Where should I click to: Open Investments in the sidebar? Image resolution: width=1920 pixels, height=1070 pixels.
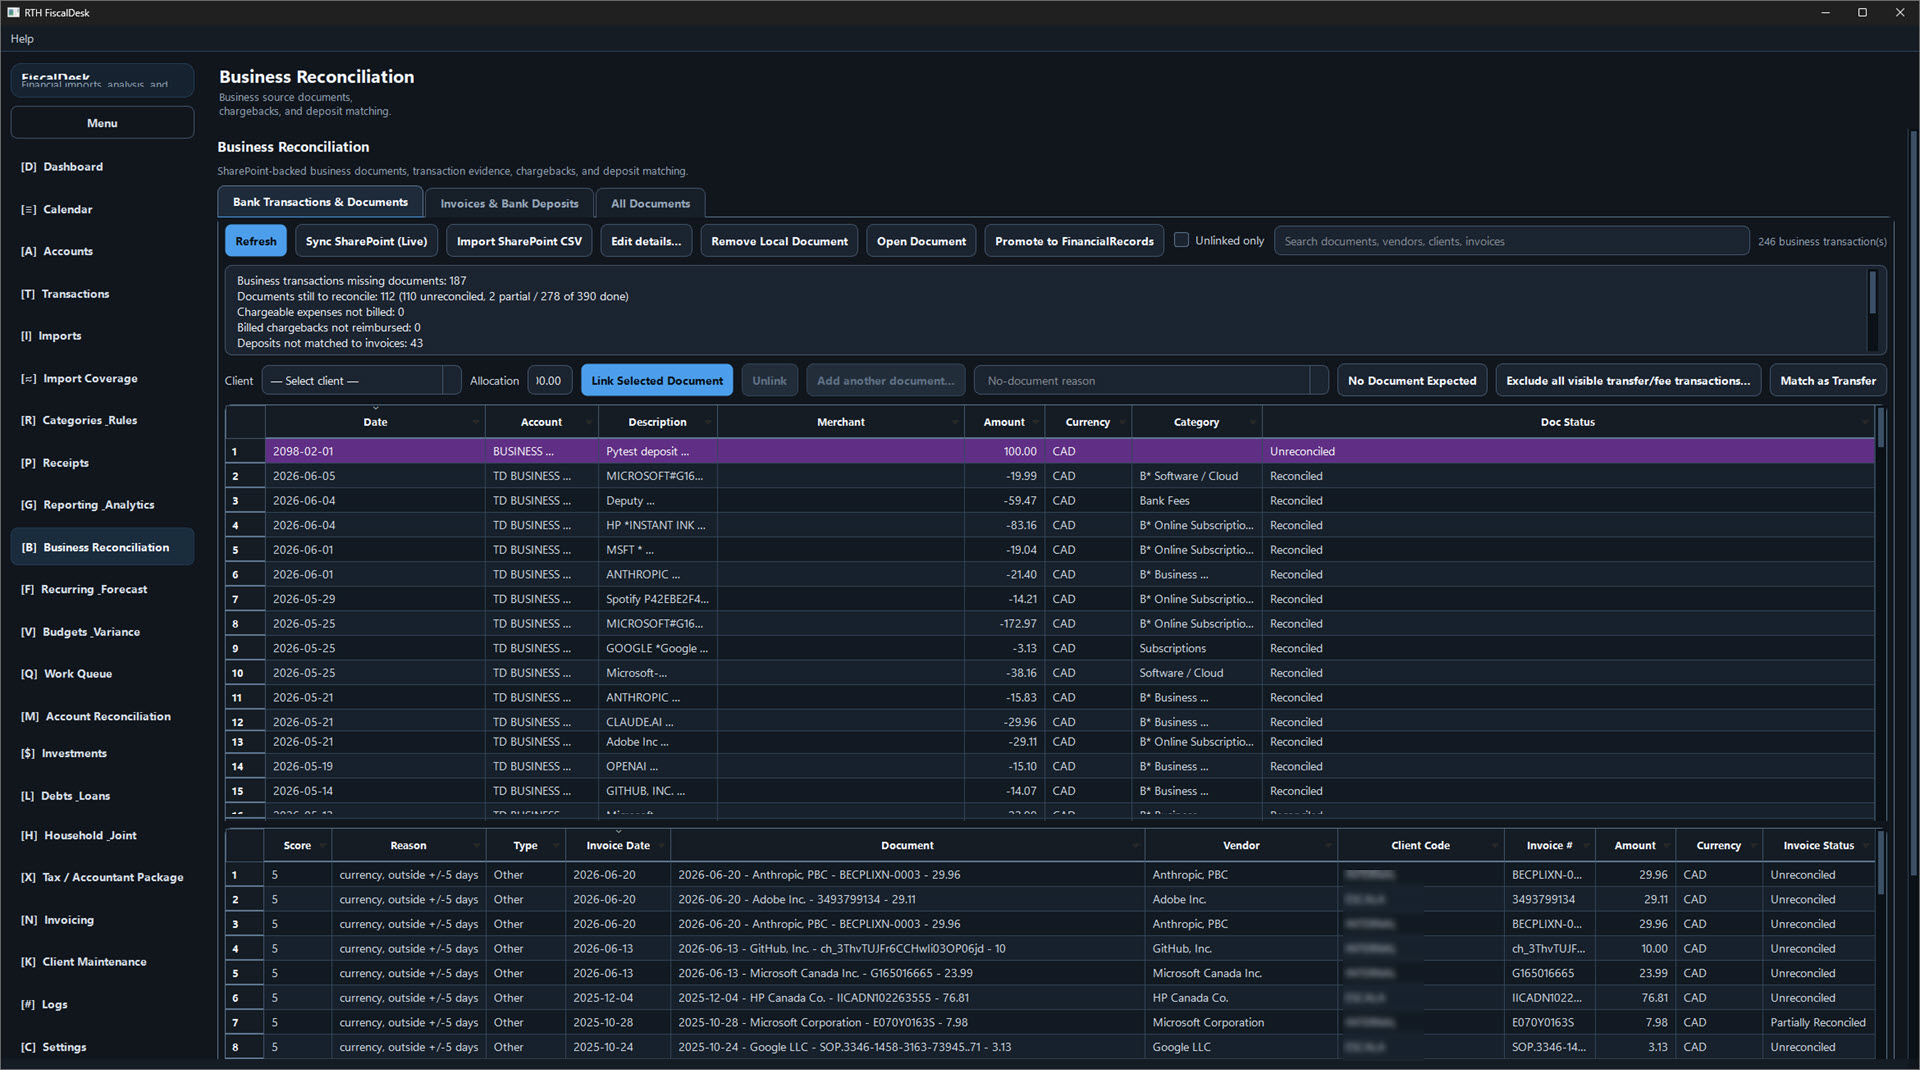pos(102,753)
